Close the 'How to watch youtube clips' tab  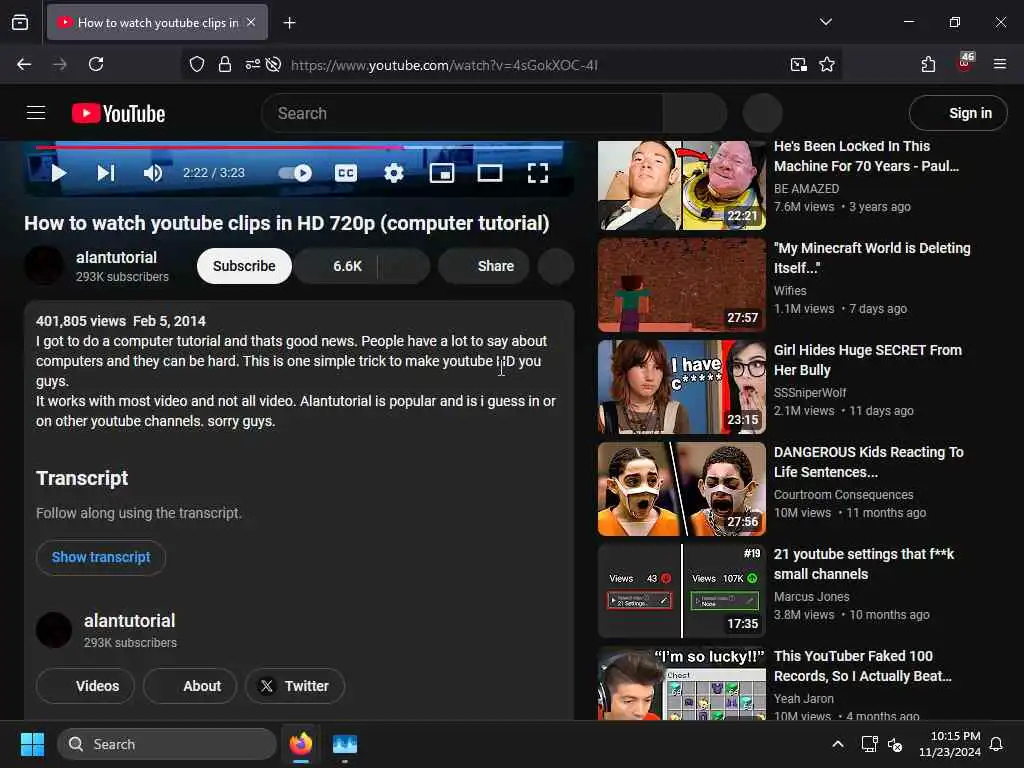pyautogui.click(x=251, y=22)
